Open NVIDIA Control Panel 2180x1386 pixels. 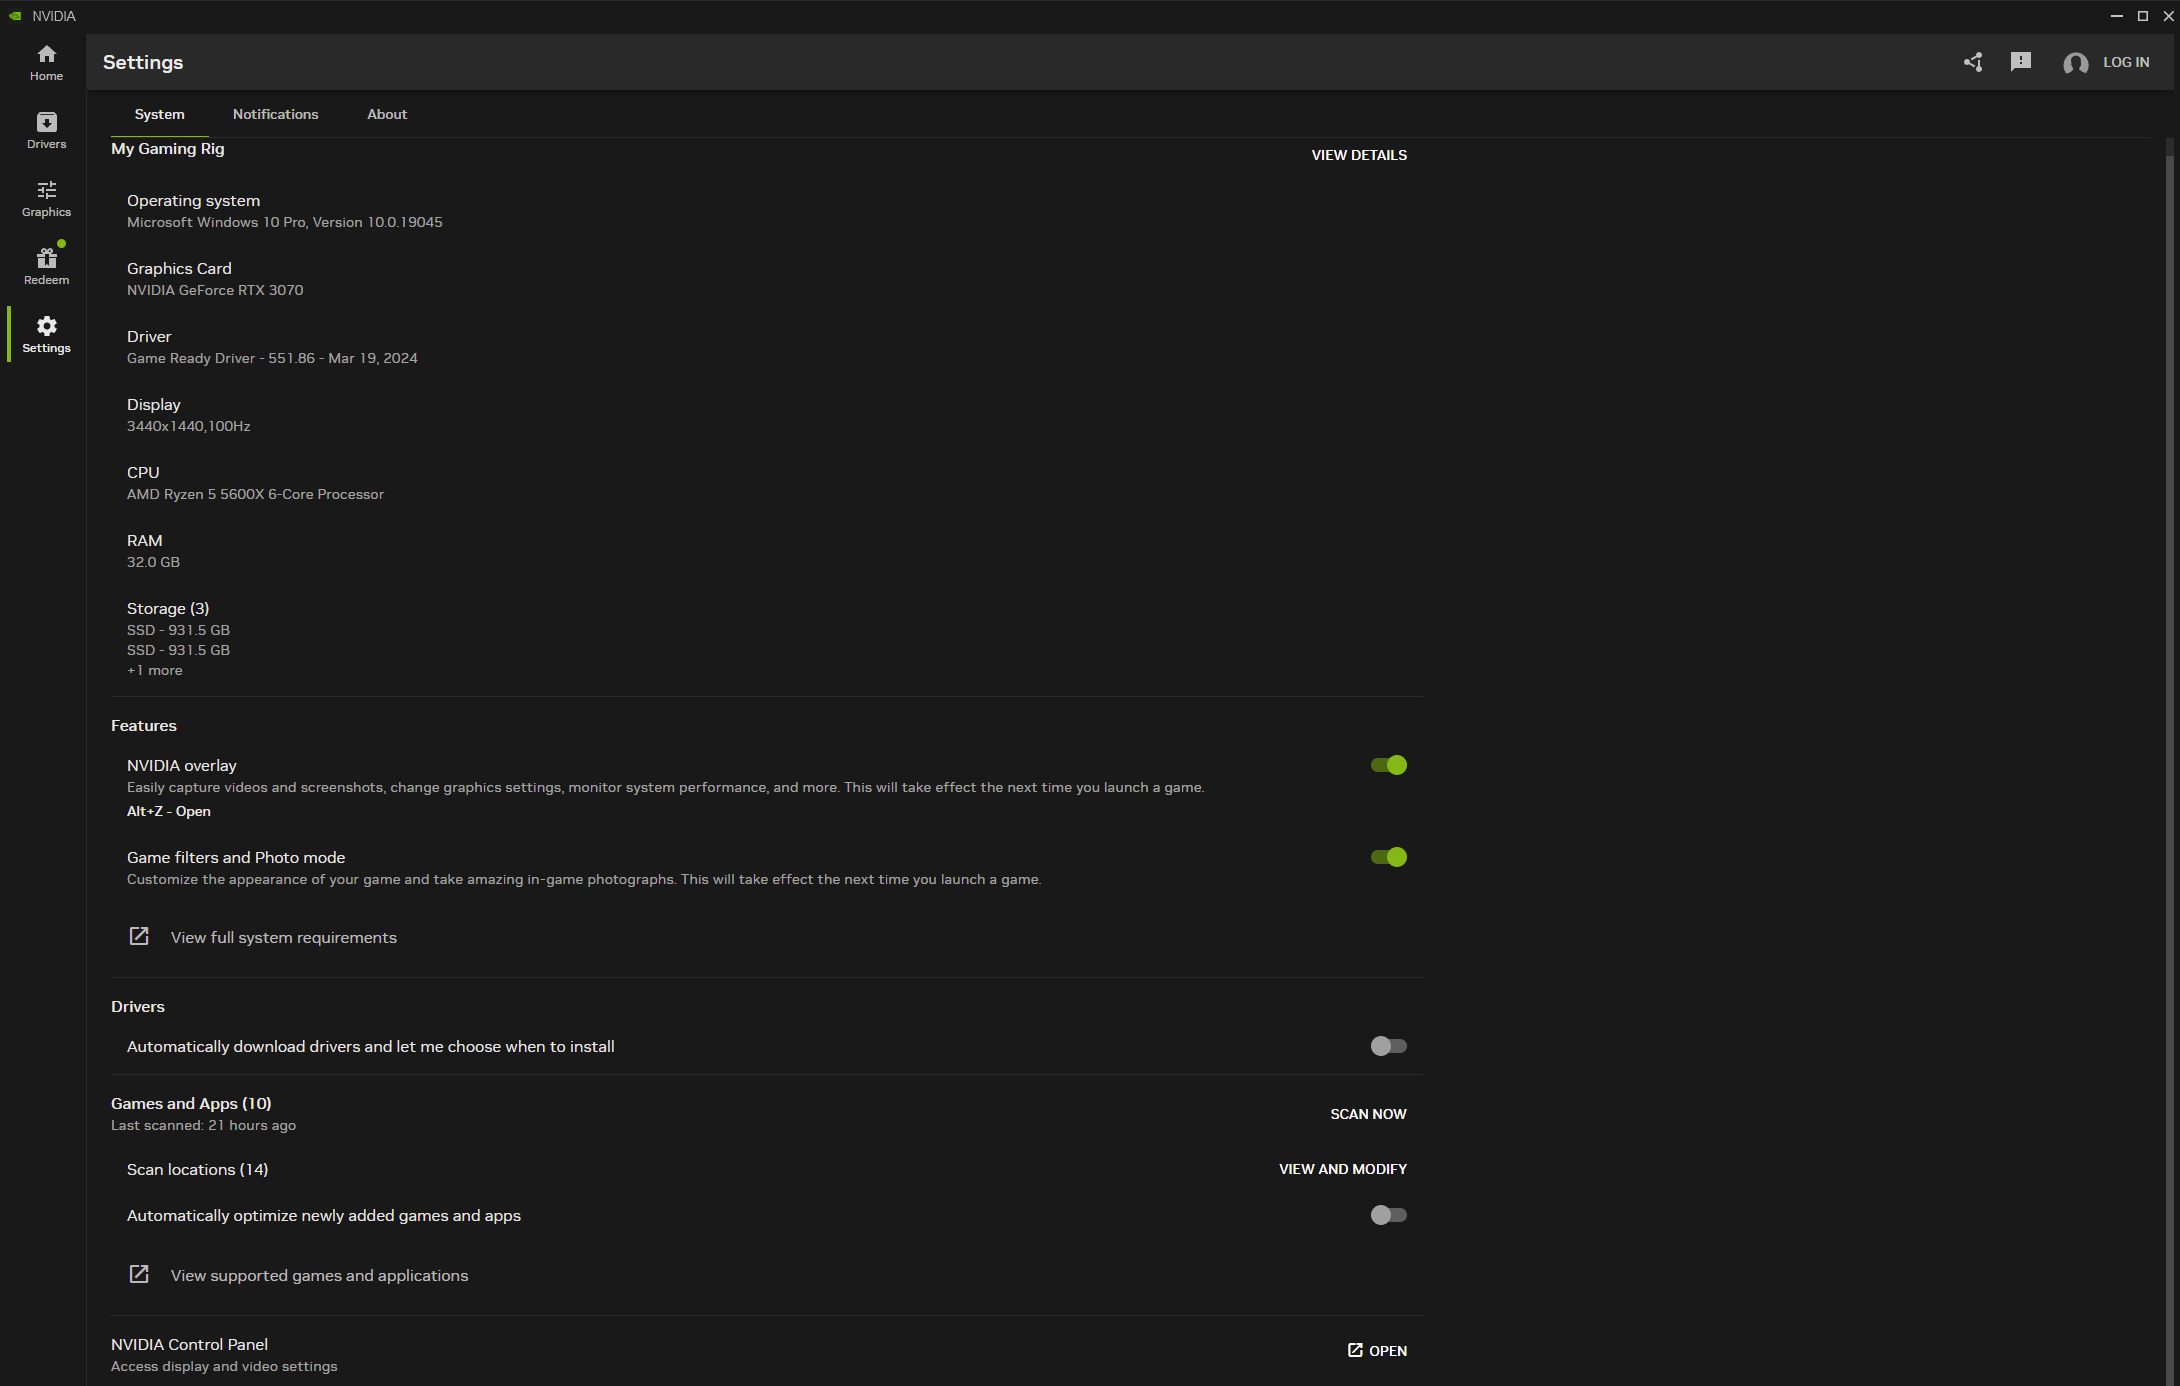(1376, 1348)
